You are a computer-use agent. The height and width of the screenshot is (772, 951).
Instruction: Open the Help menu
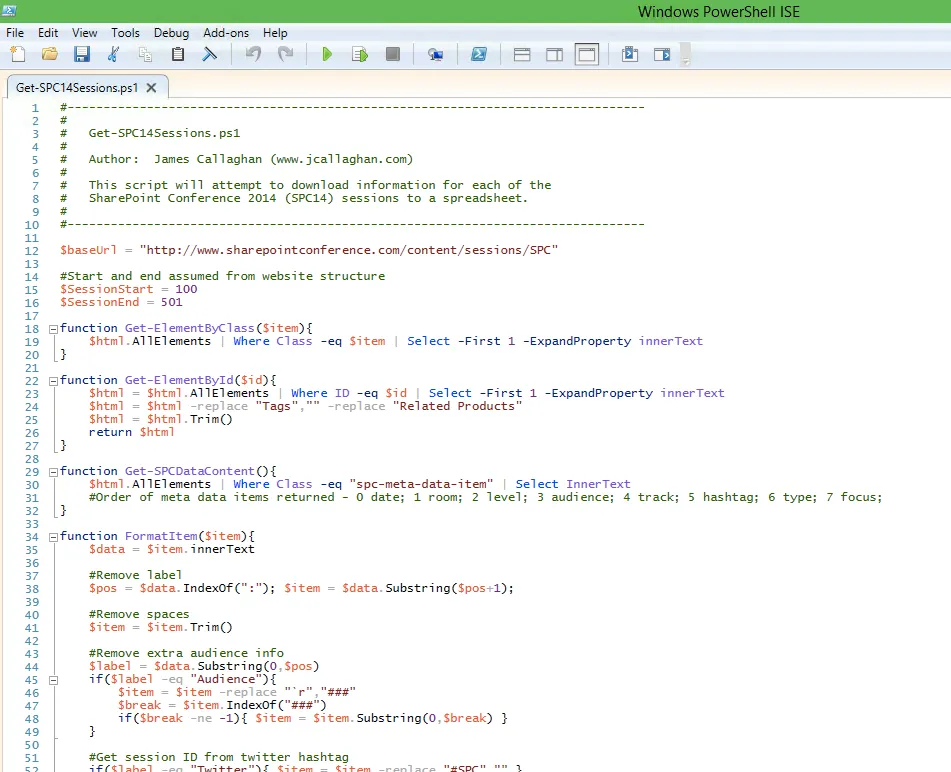[275, 33]
